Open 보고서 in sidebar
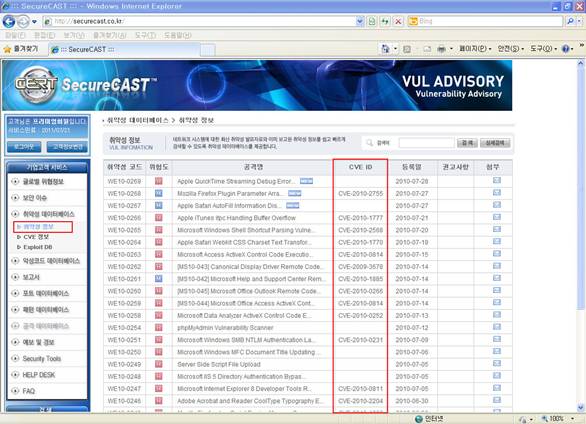 tap(31, 277)
